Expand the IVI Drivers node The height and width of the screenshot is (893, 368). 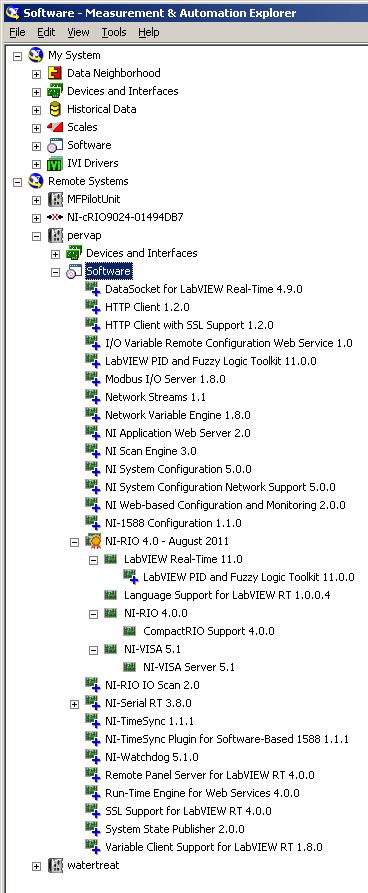[x=36, y=164]
